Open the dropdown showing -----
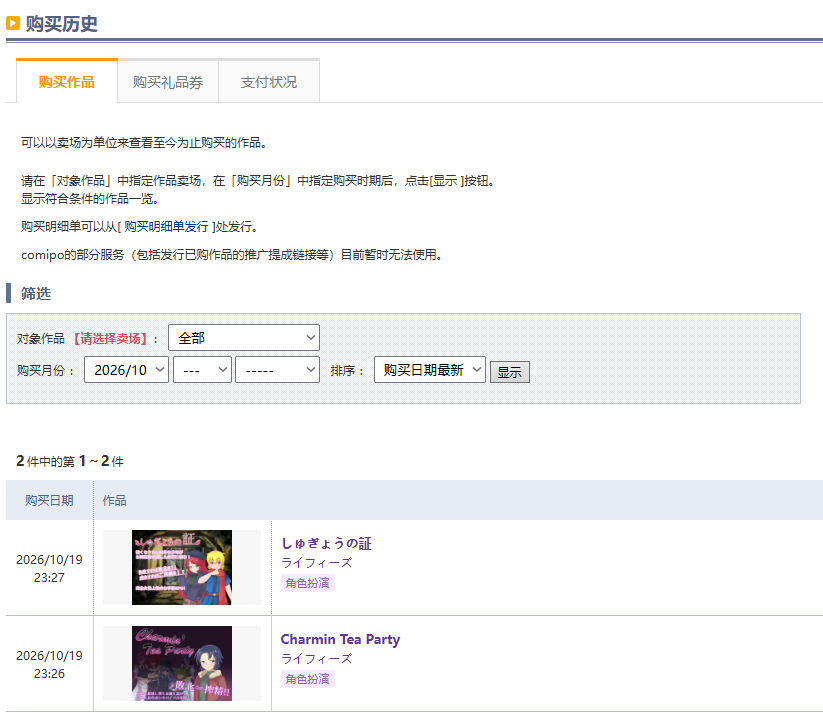Viewport: 823px width, 715px height. pos(277,370)
